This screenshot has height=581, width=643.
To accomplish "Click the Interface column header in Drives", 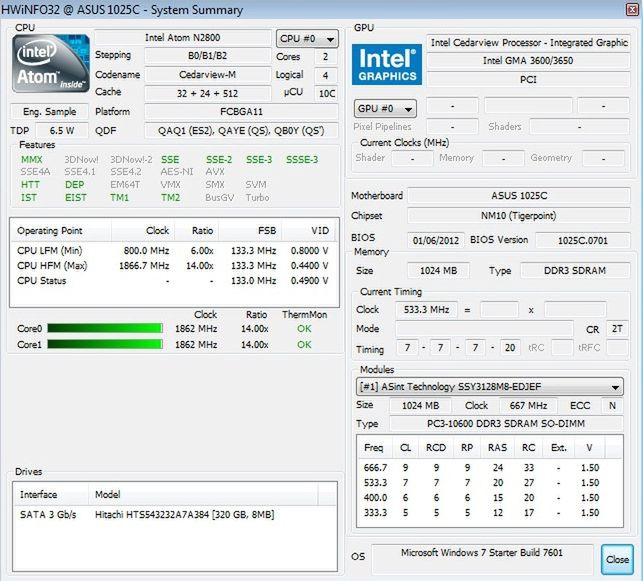I will pyautogui.click(x=51, y=494).
